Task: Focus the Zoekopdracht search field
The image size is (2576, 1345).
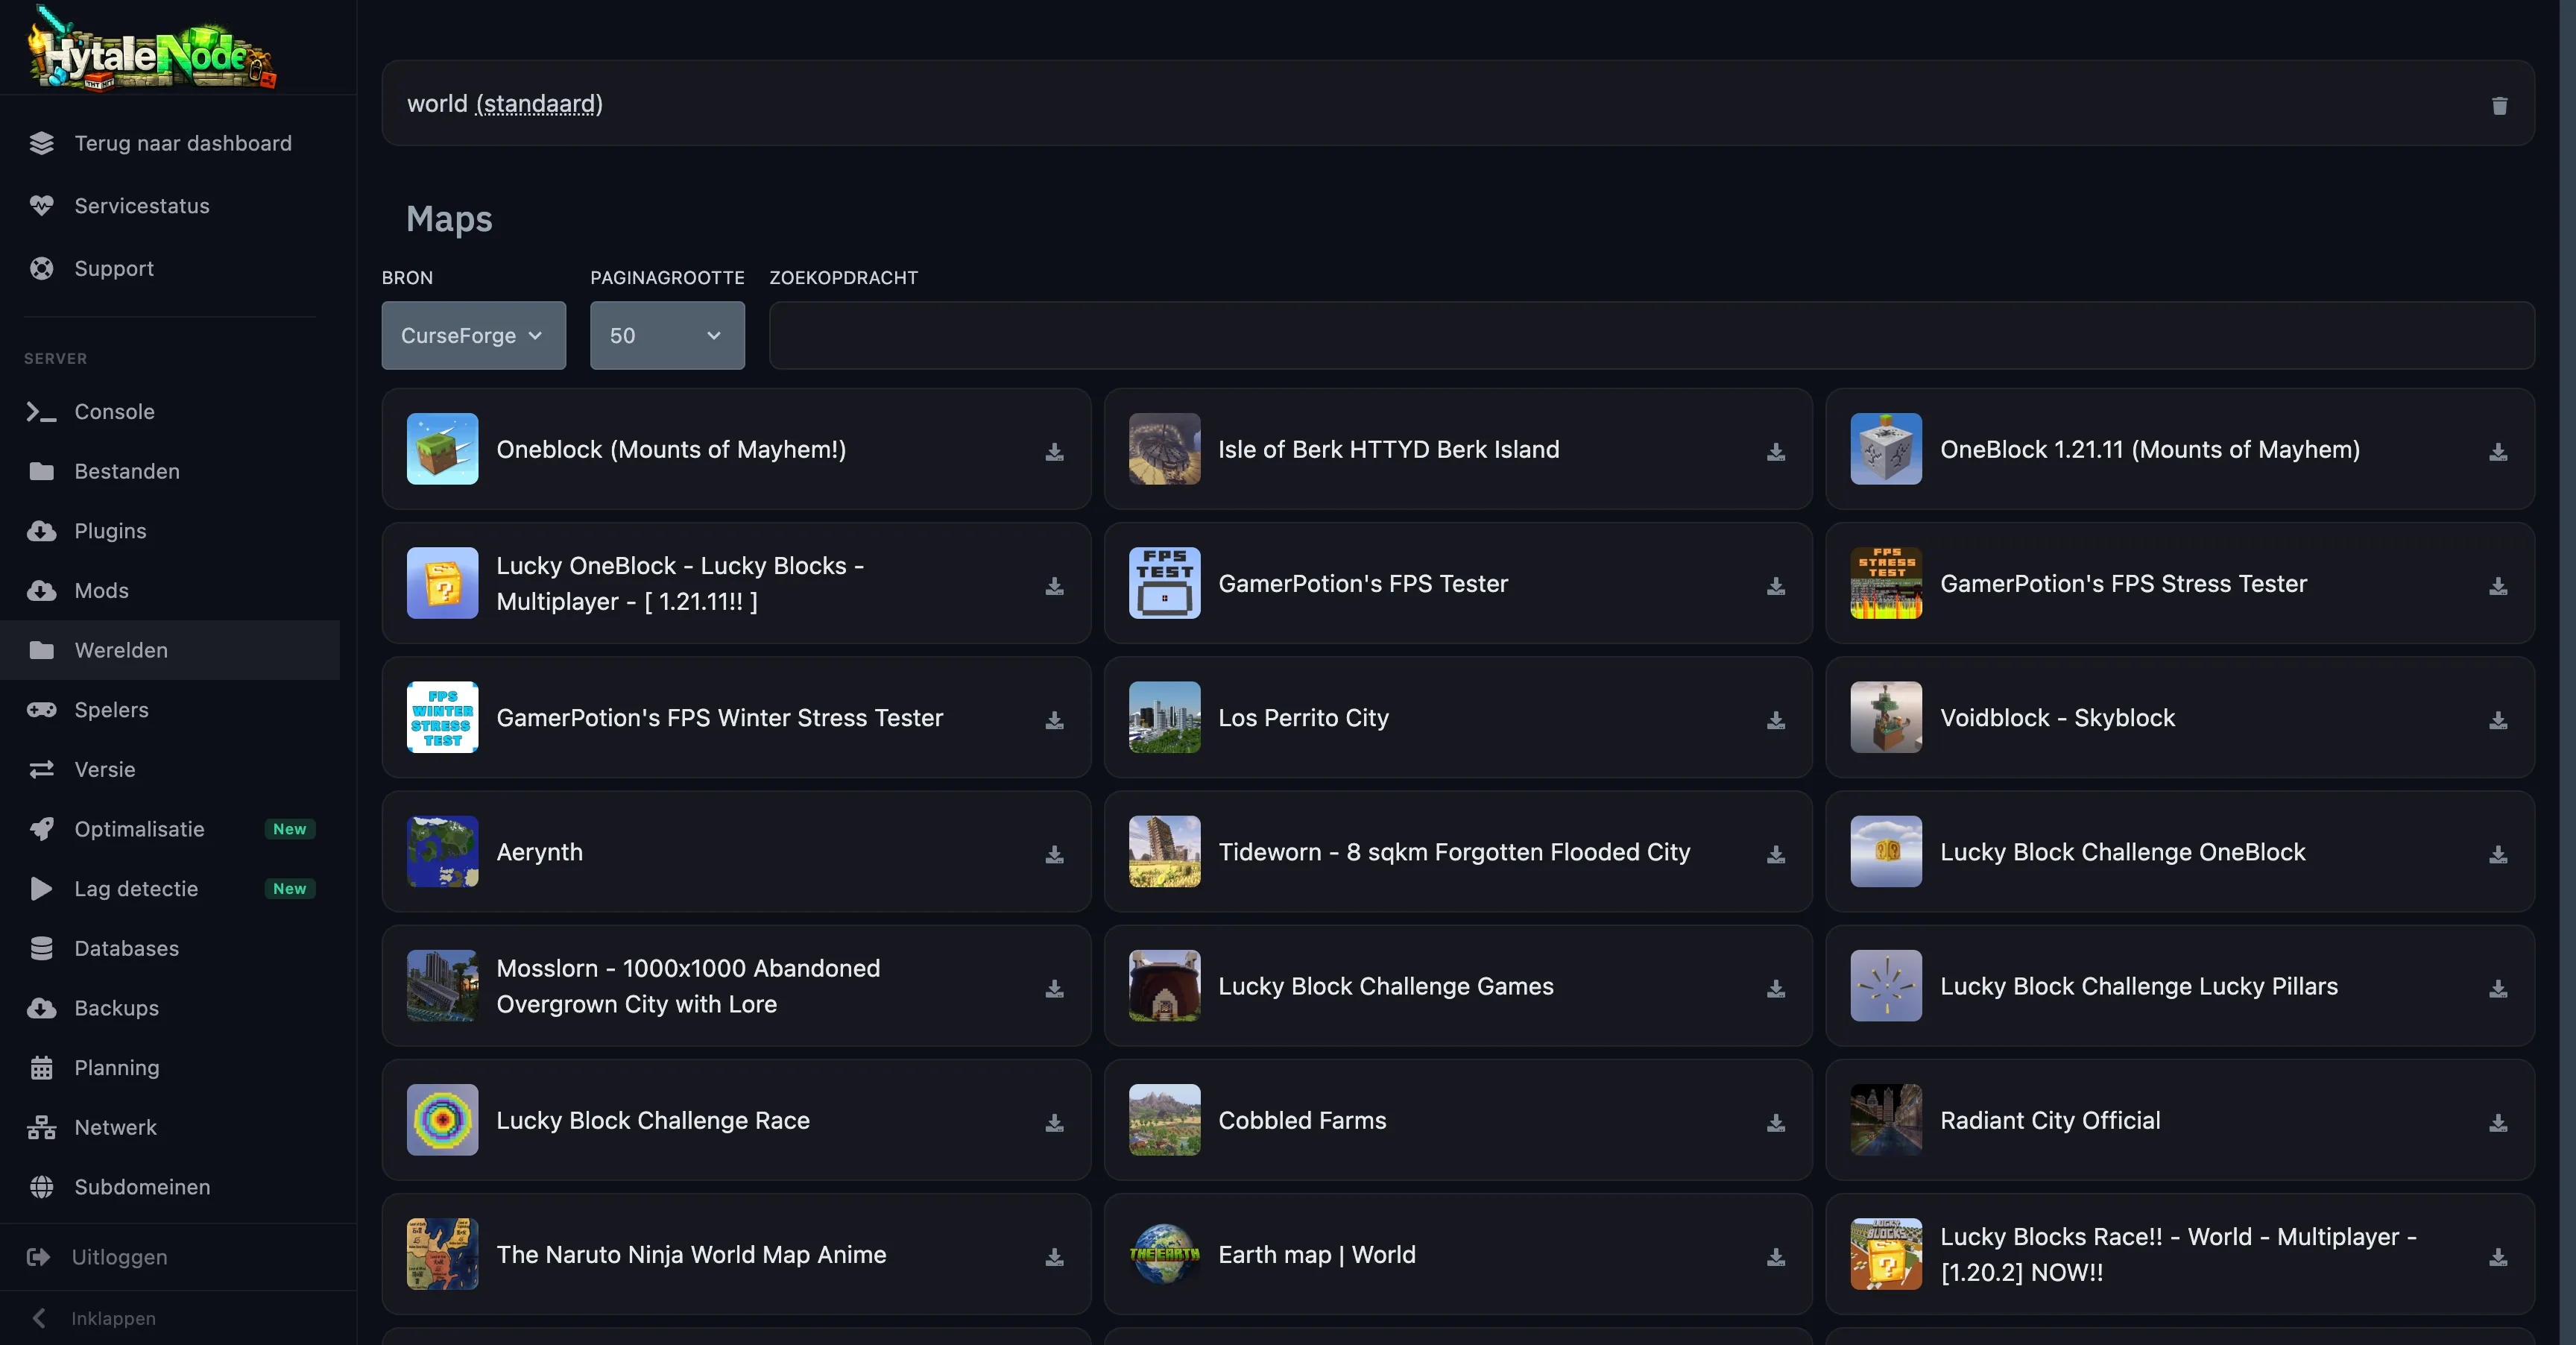Action: 1651,335
